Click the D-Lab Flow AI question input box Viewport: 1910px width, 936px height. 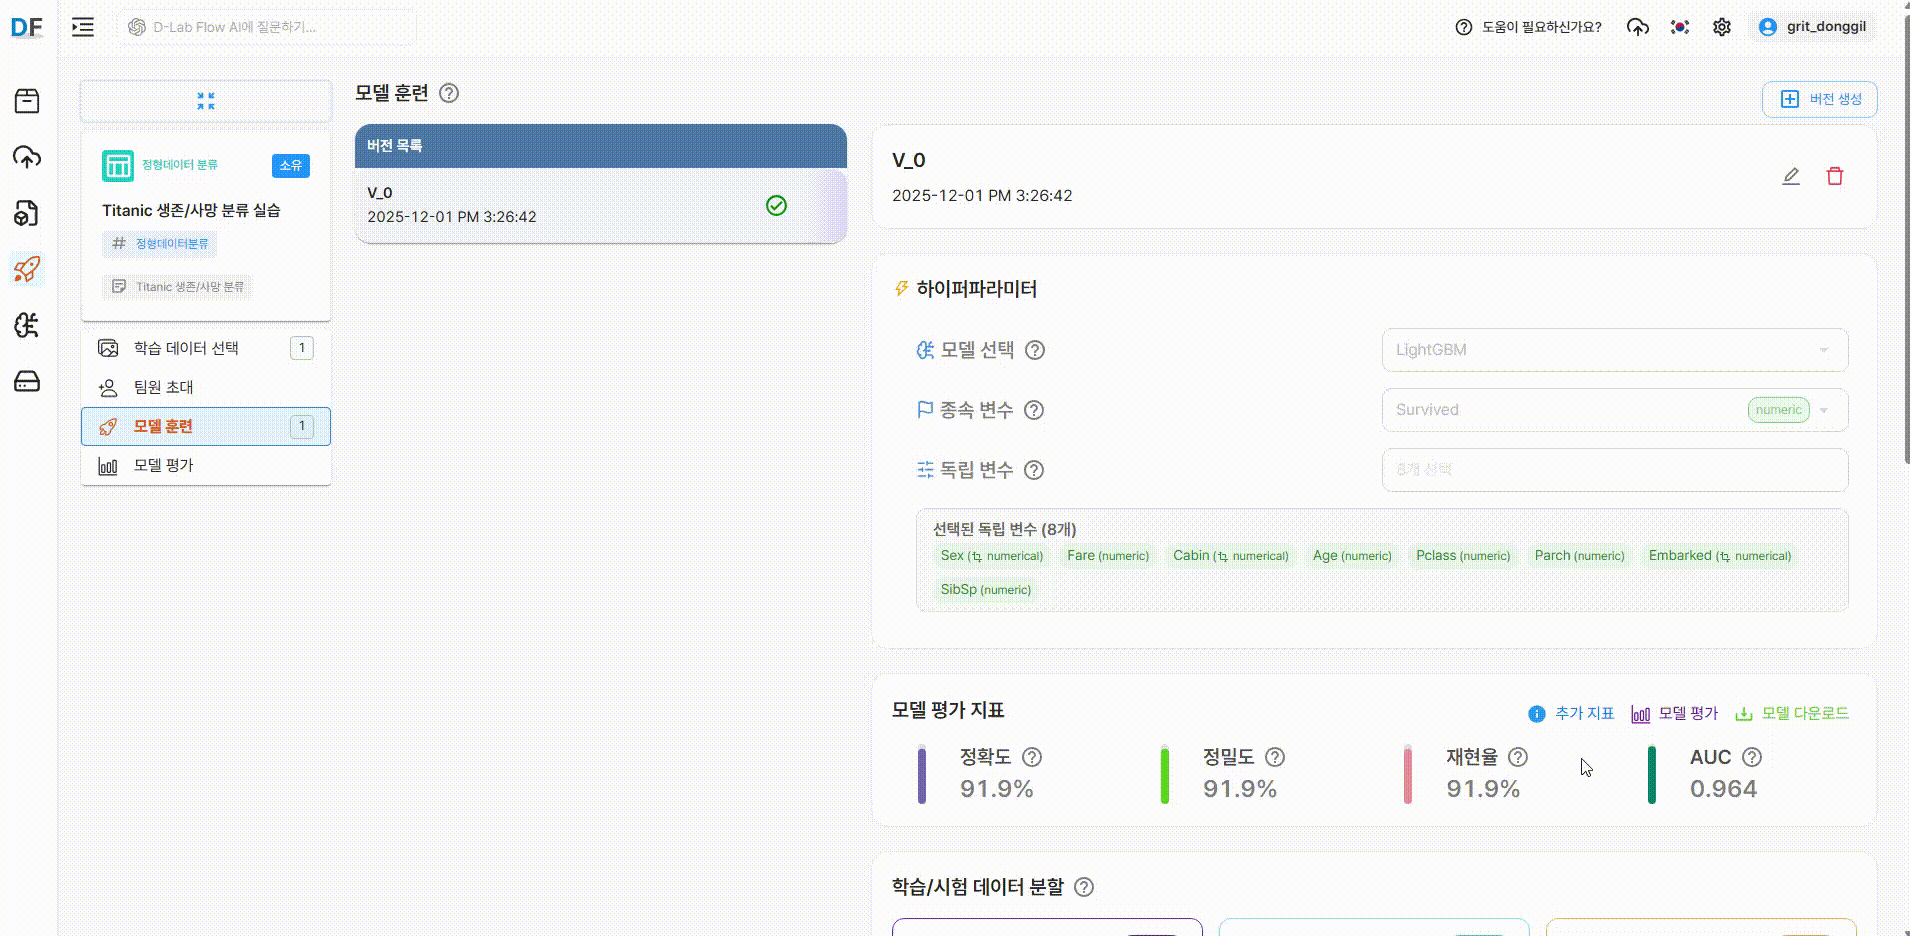[265, 27]
